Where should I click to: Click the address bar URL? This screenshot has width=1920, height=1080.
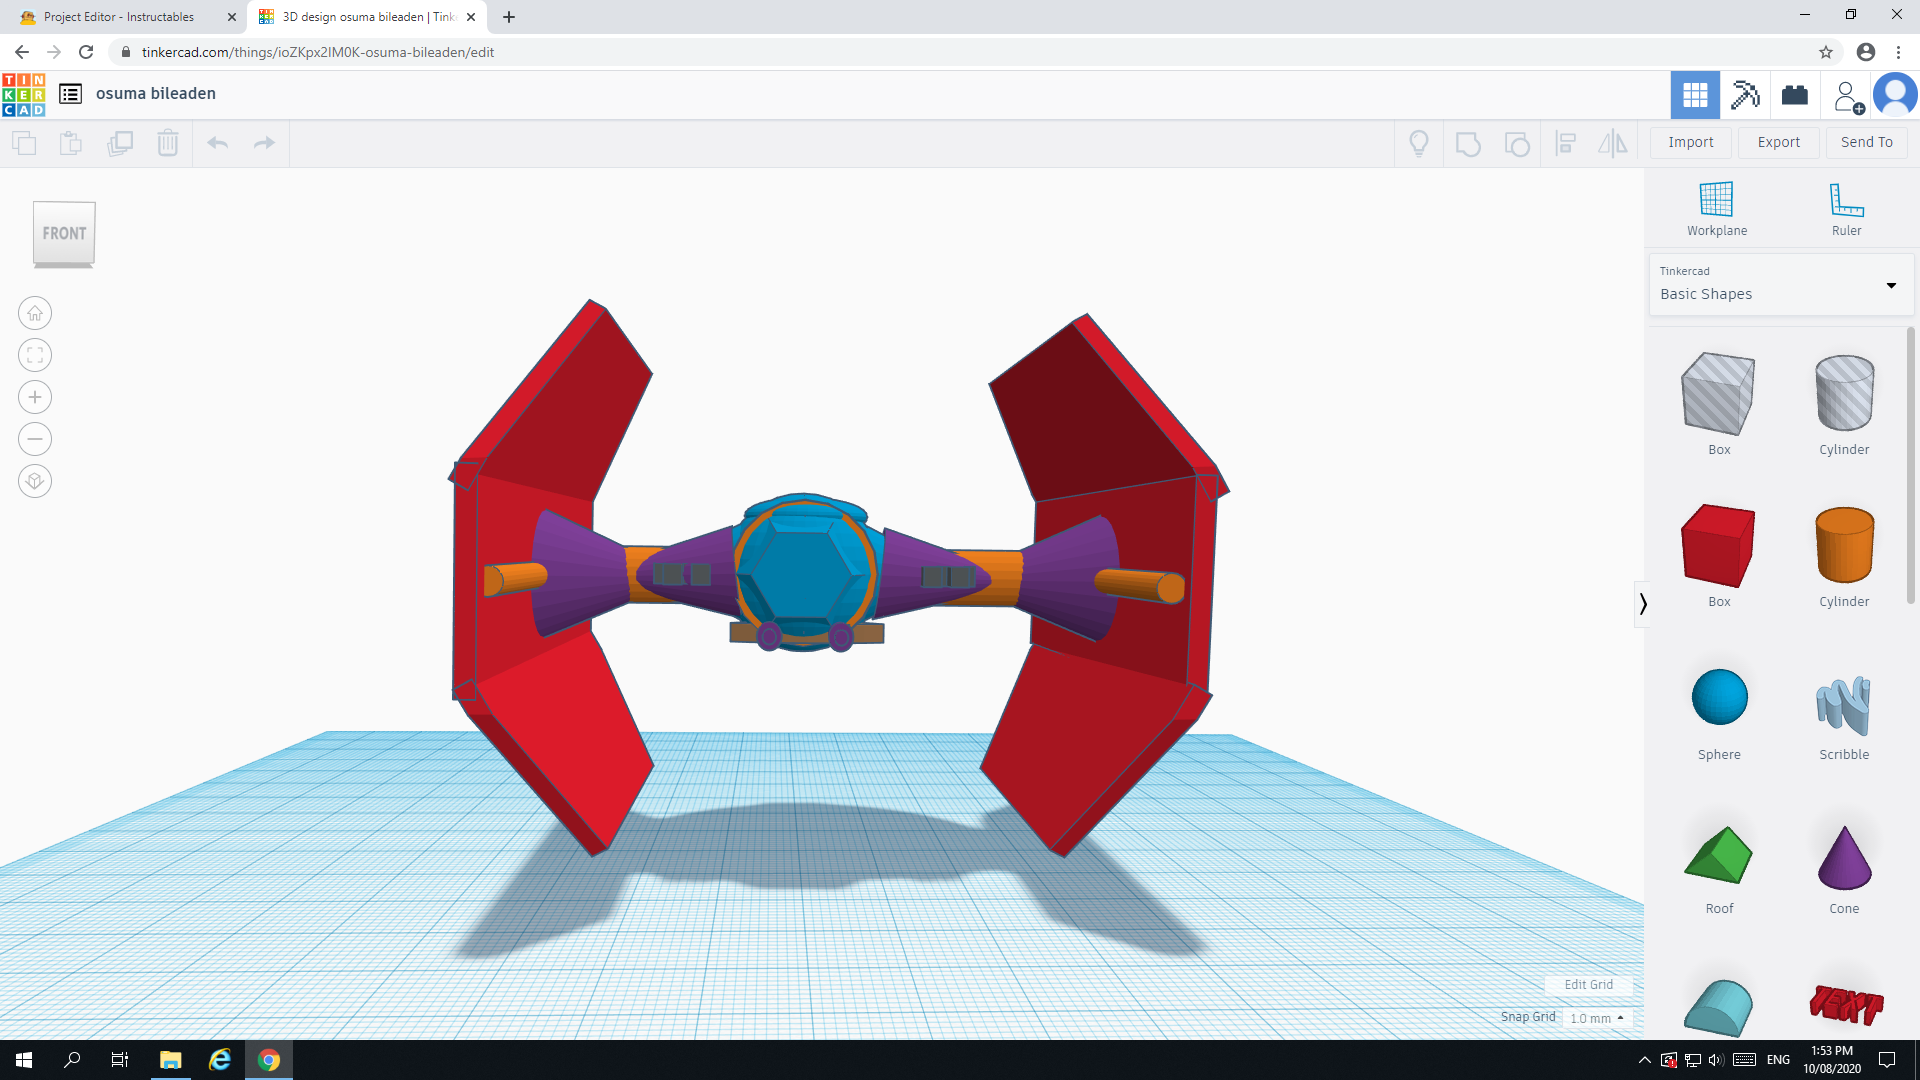pos(318,52)
